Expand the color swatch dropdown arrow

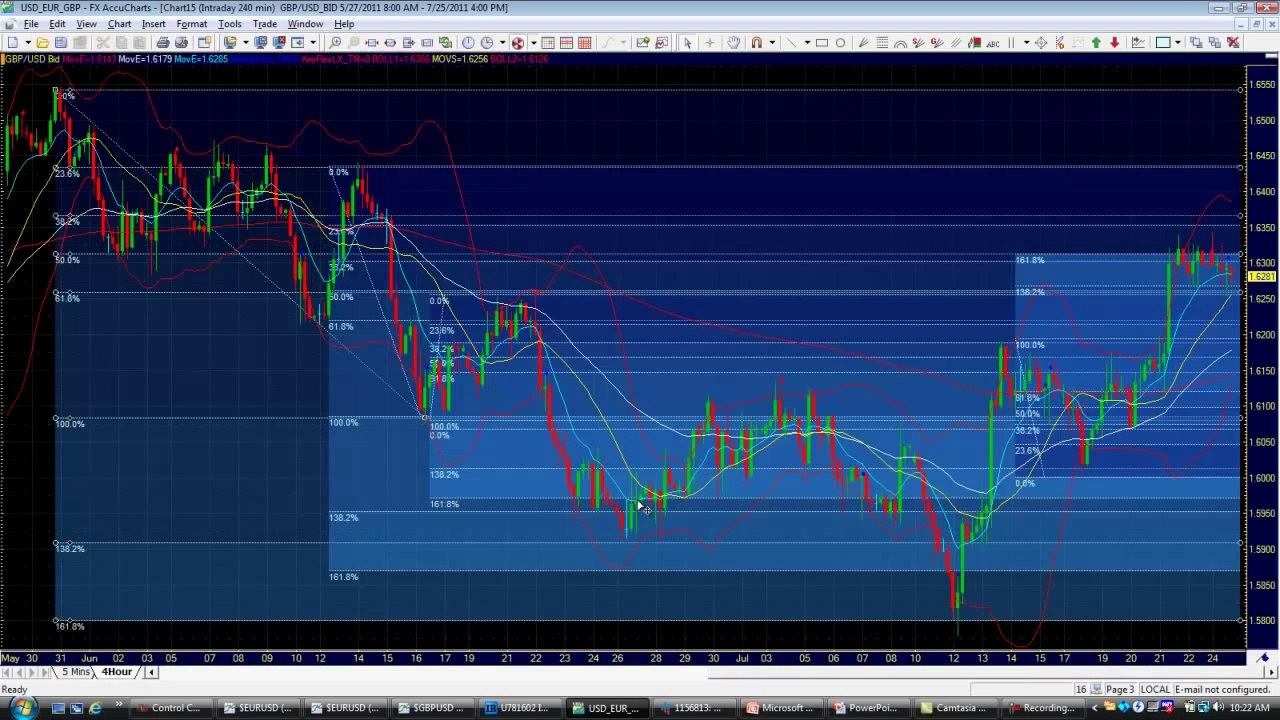click(x=1177, y=42)
